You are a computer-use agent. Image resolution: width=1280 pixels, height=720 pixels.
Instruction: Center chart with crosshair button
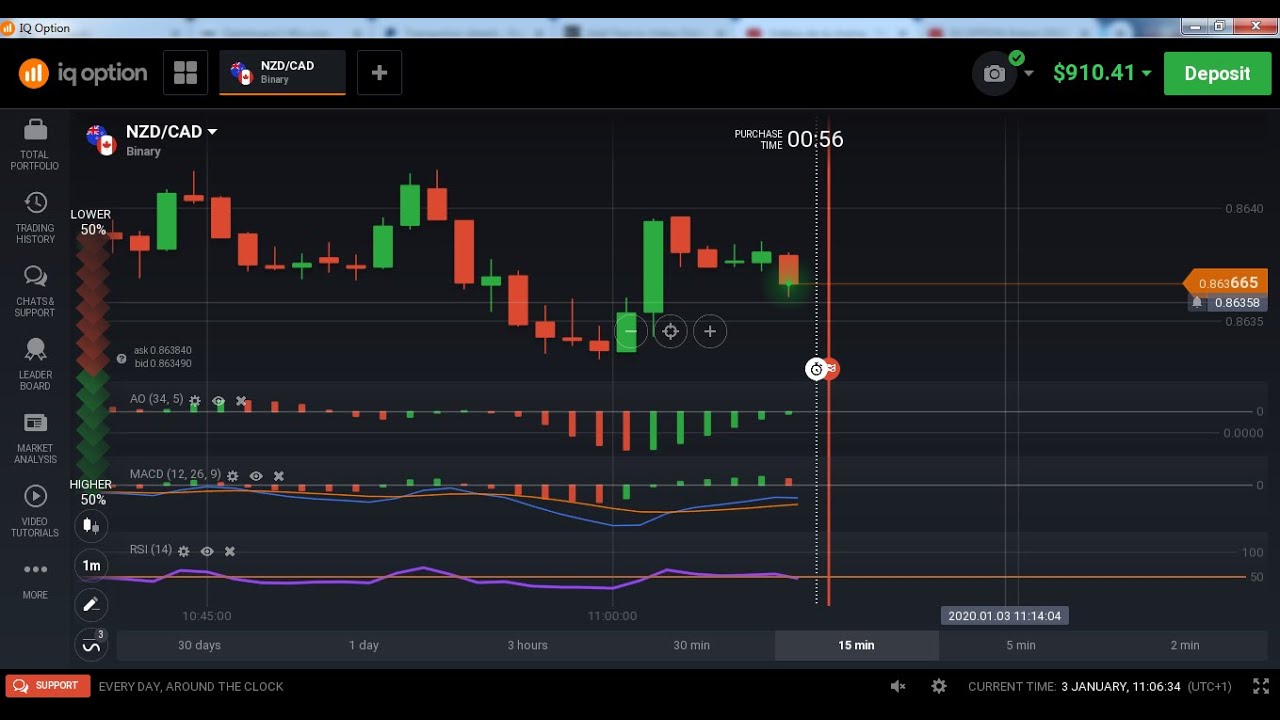[x=670, y=331]
